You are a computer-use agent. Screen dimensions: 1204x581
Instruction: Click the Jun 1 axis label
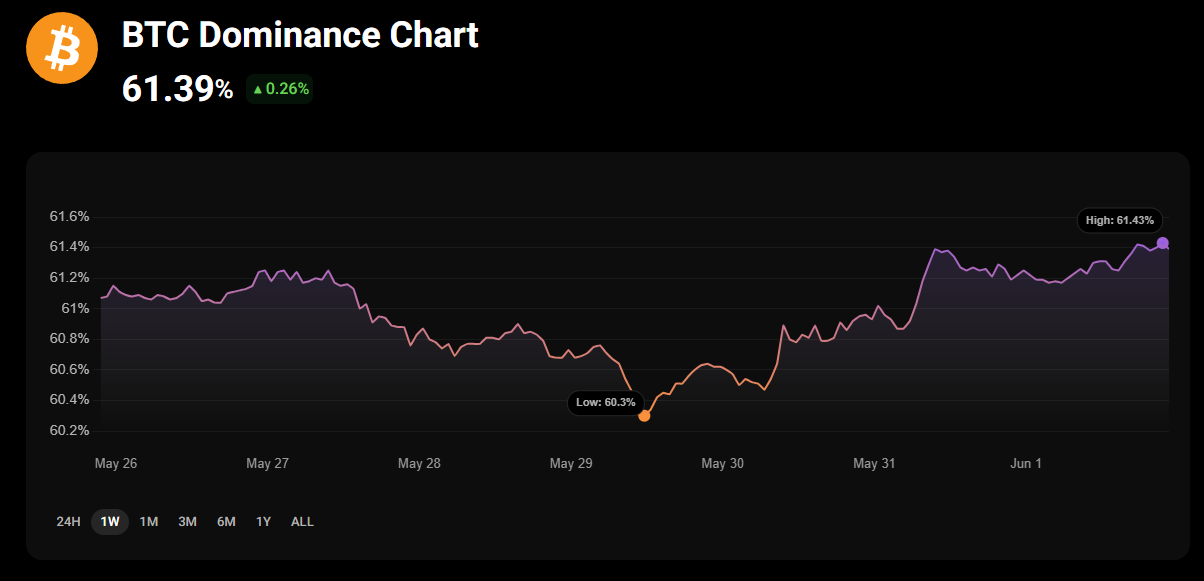click(x=1026, y=464)
